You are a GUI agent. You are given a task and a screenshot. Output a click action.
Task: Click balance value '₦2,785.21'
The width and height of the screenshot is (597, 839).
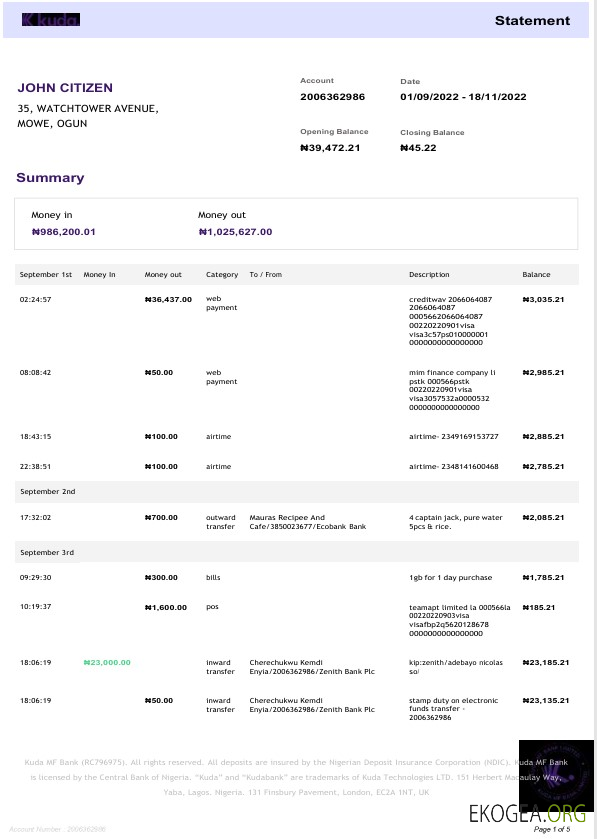(x=543, y=467)
